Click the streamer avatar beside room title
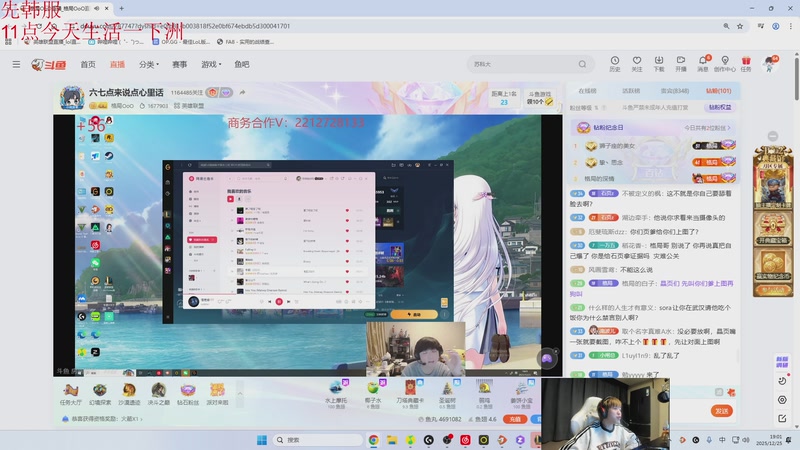800x450 pixels. [x=72, y=98]
